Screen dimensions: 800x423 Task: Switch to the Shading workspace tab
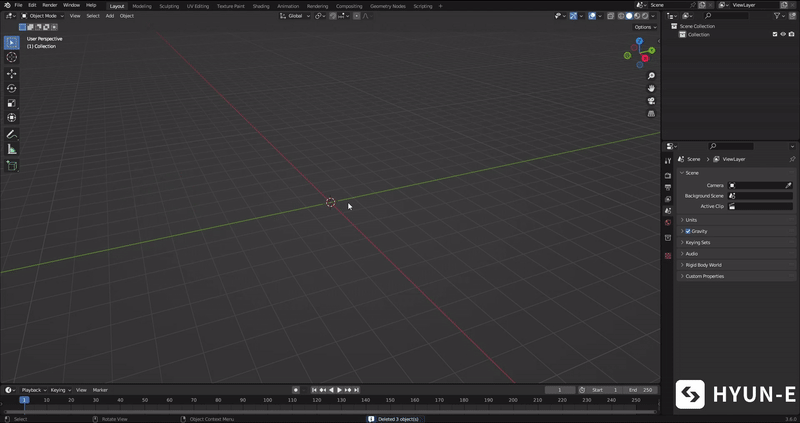pos(261,6)
